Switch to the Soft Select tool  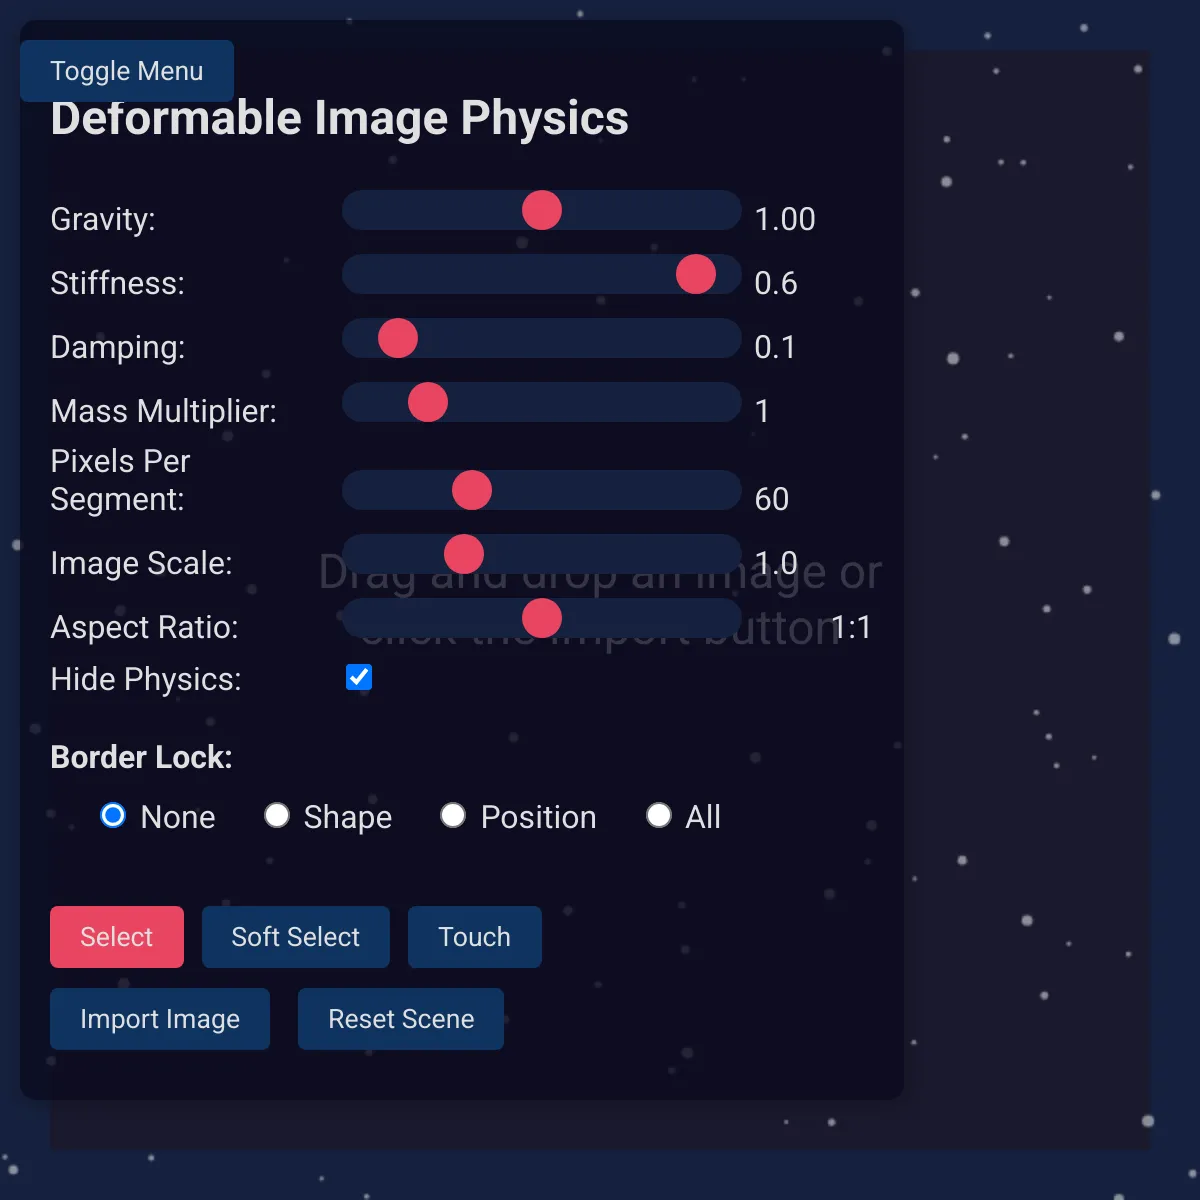coord(296,937)
